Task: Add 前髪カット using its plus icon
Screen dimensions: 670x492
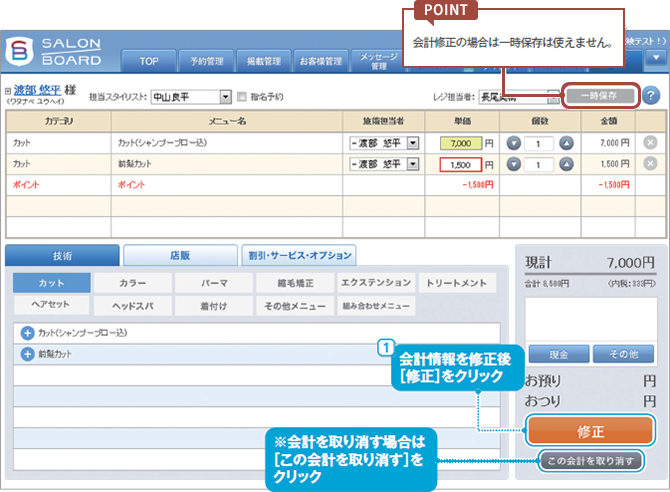Action: point(27,354)
